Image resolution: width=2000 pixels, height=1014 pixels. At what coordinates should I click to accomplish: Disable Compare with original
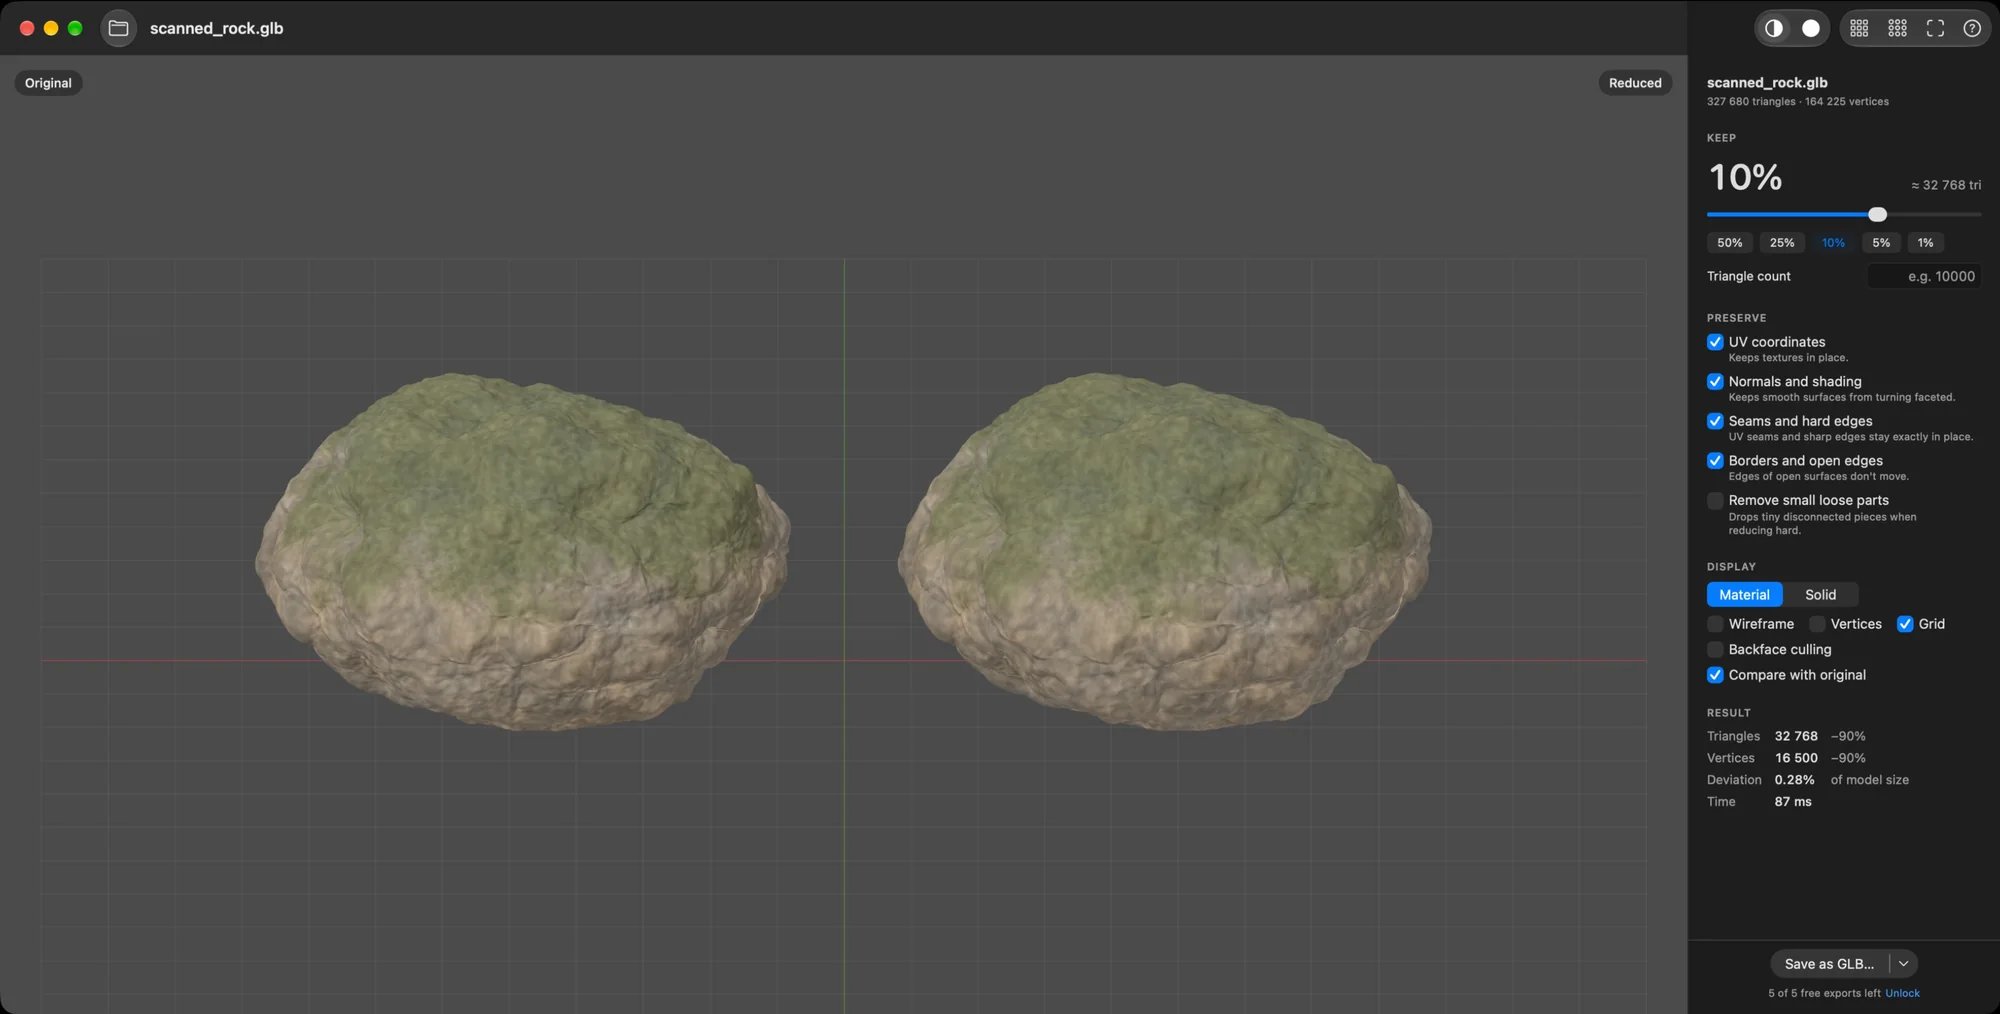1715,675
